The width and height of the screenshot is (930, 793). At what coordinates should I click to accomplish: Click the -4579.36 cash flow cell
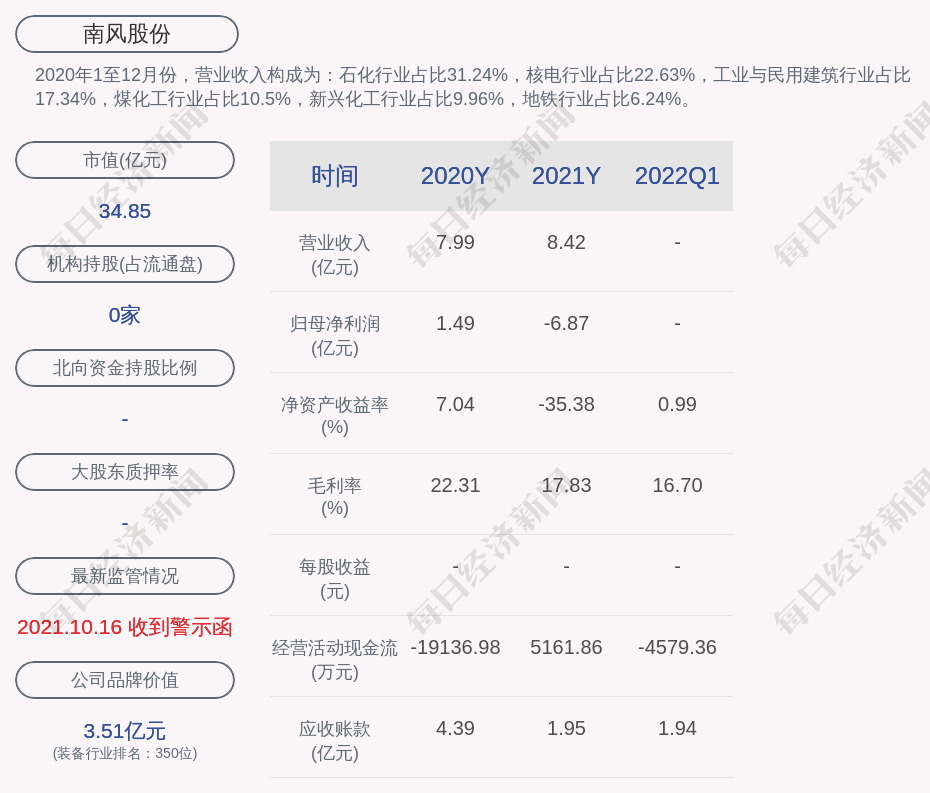click(x=677, y=647)
